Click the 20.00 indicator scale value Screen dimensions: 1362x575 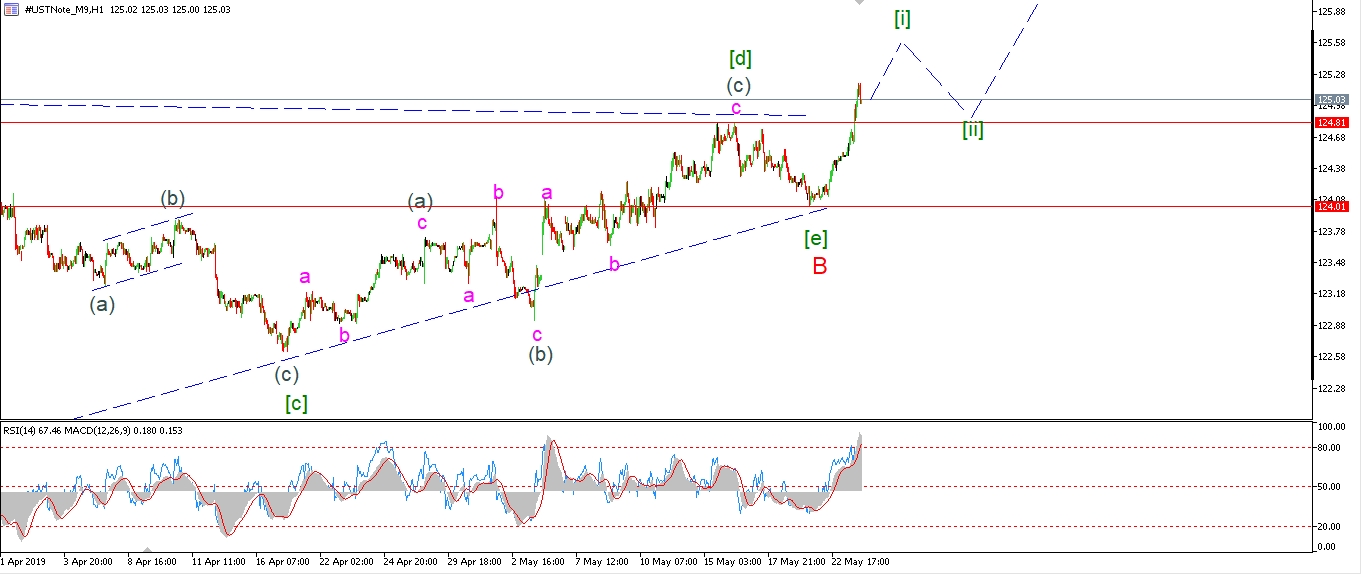(x=1331, y=527)
